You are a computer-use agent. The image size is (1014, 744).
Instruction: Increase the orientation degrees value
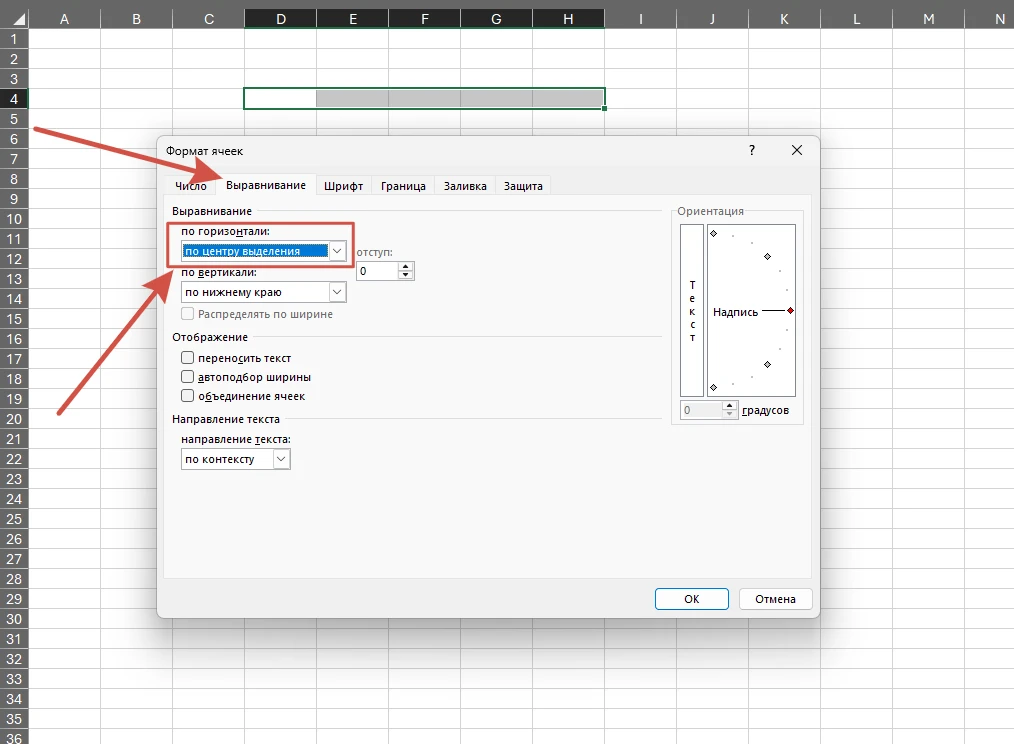729,406
